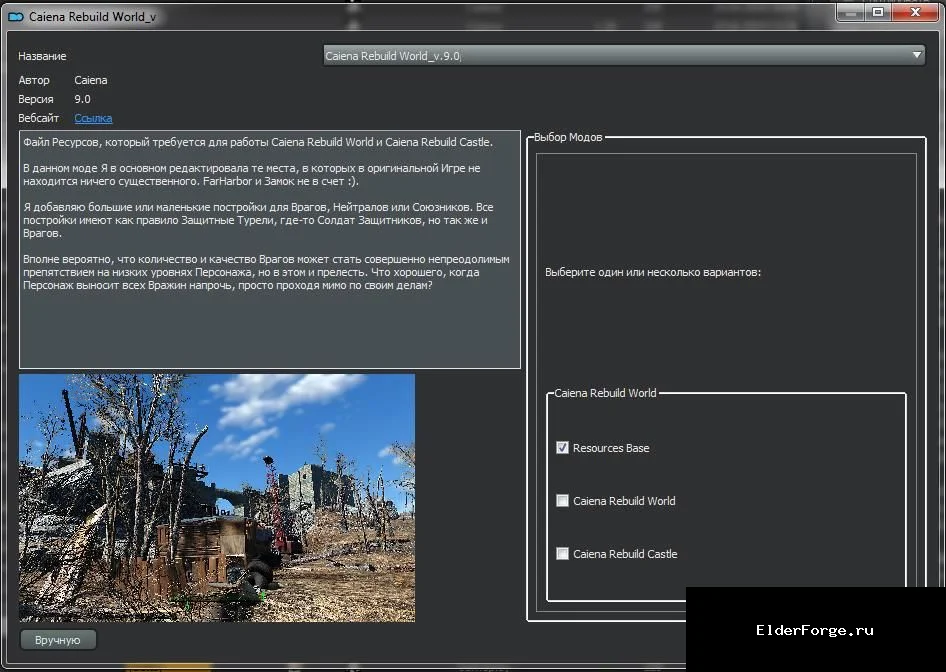Image resolution: width=946 pixels, height=672 pixels.
Task: Click the Версия label
Action: [36, 99]
